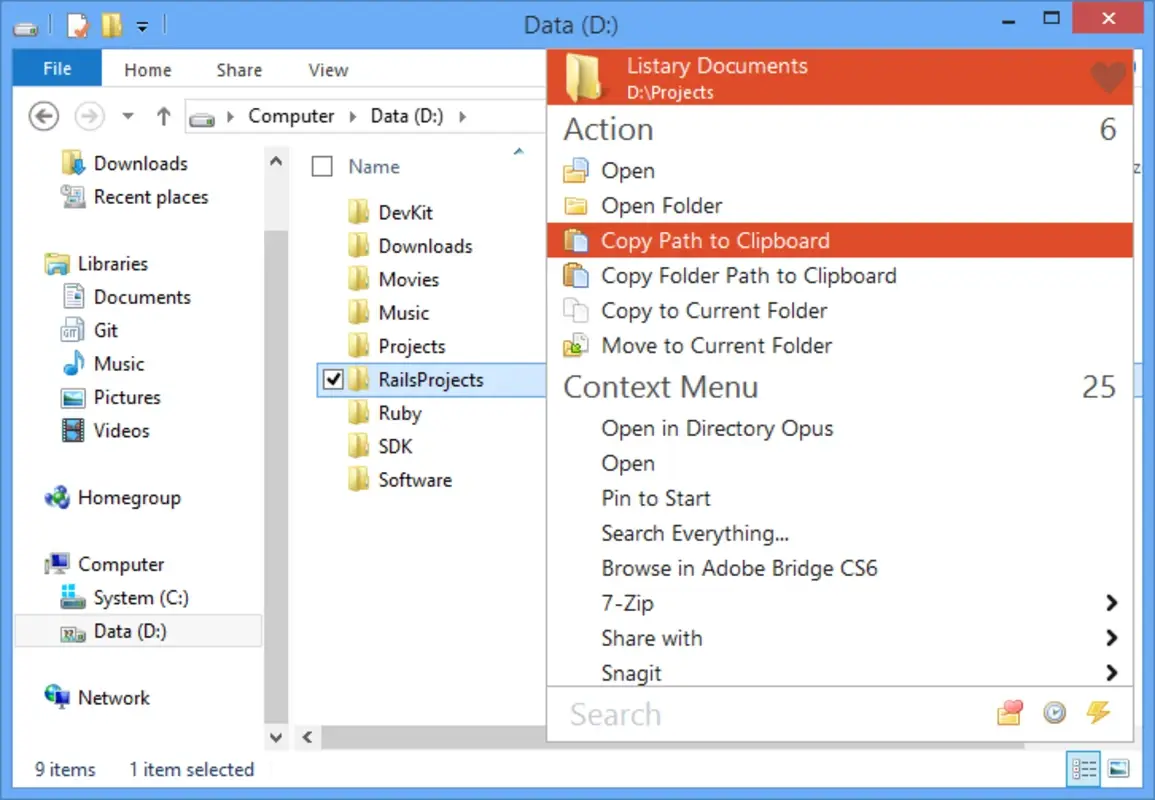Click the Listary lightning actions icon
1155x800 pixels.
pos(1099,713)
